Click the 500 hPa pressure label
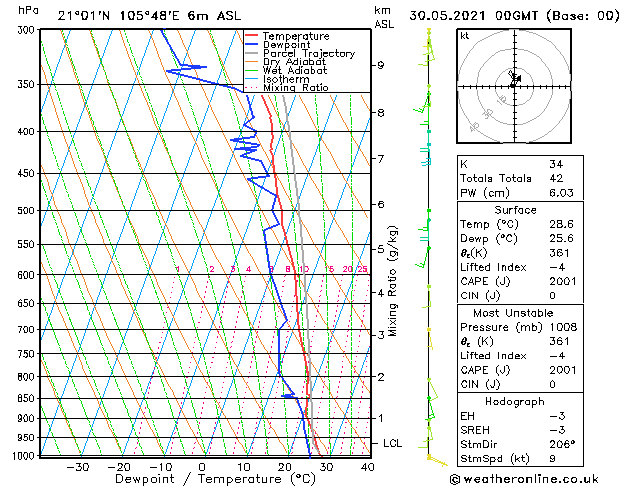 point(28,211)
